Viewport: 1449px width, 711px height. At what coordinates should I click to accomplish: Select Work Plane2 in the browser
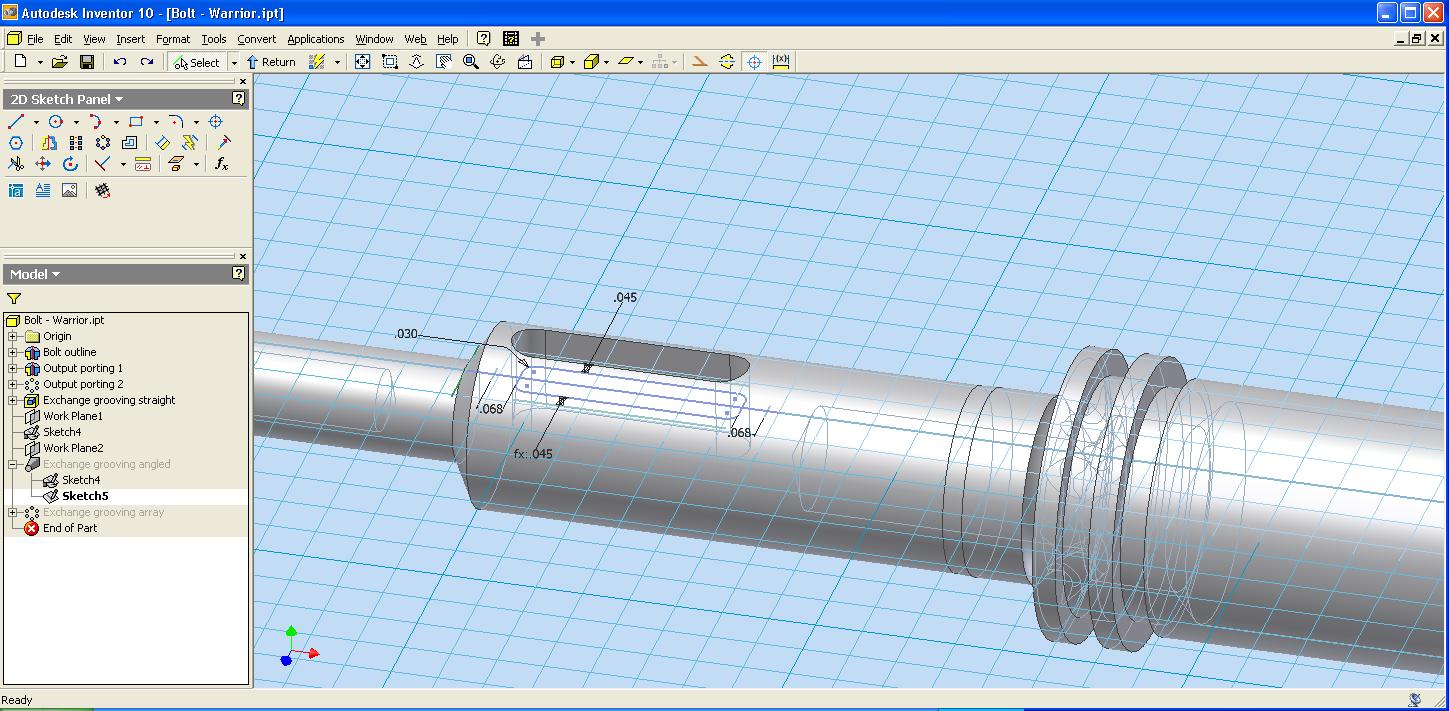[73, 448]
